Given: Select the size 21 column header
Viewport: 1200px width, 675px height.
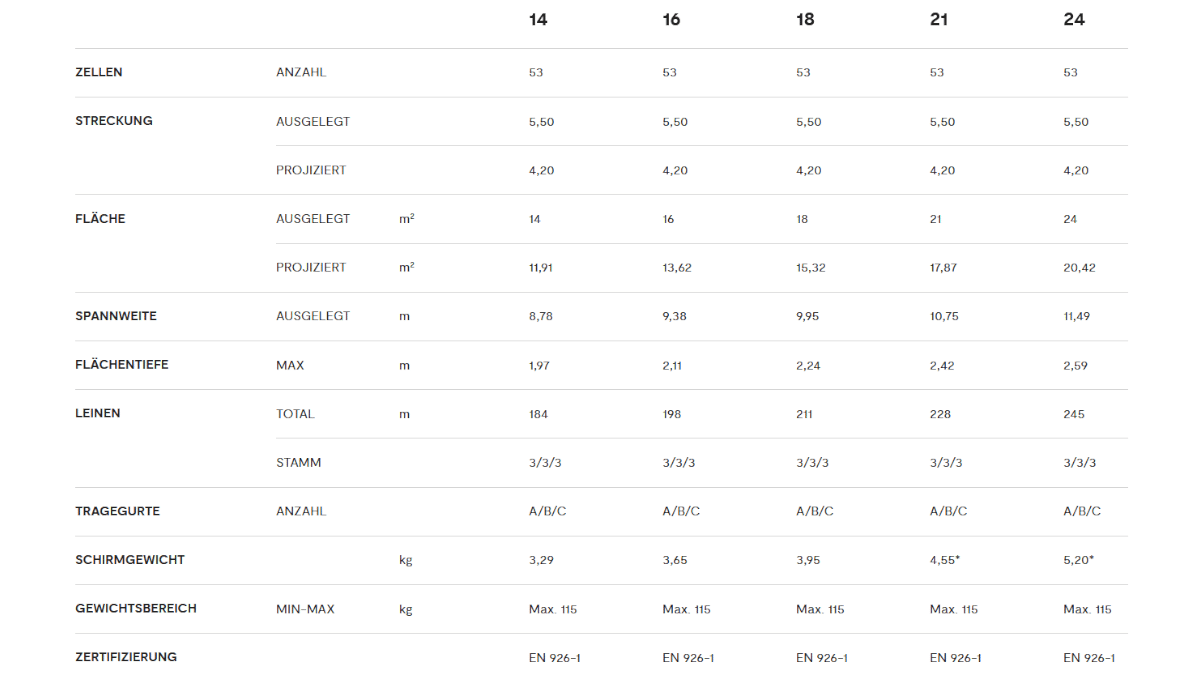Looking at the screenshot, I should pos(939,20).
